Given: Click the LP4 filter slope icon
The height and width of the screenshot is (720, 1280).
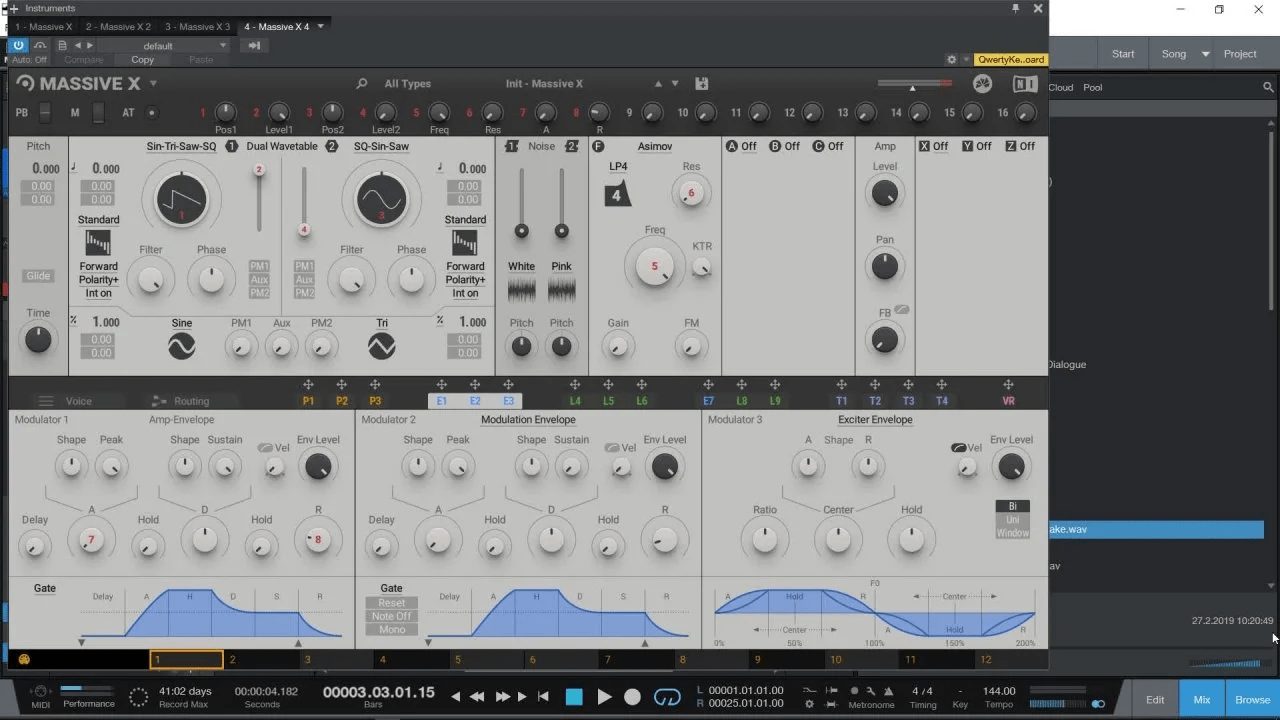Looking at the screenshot, I should click(x=617, y=194).
